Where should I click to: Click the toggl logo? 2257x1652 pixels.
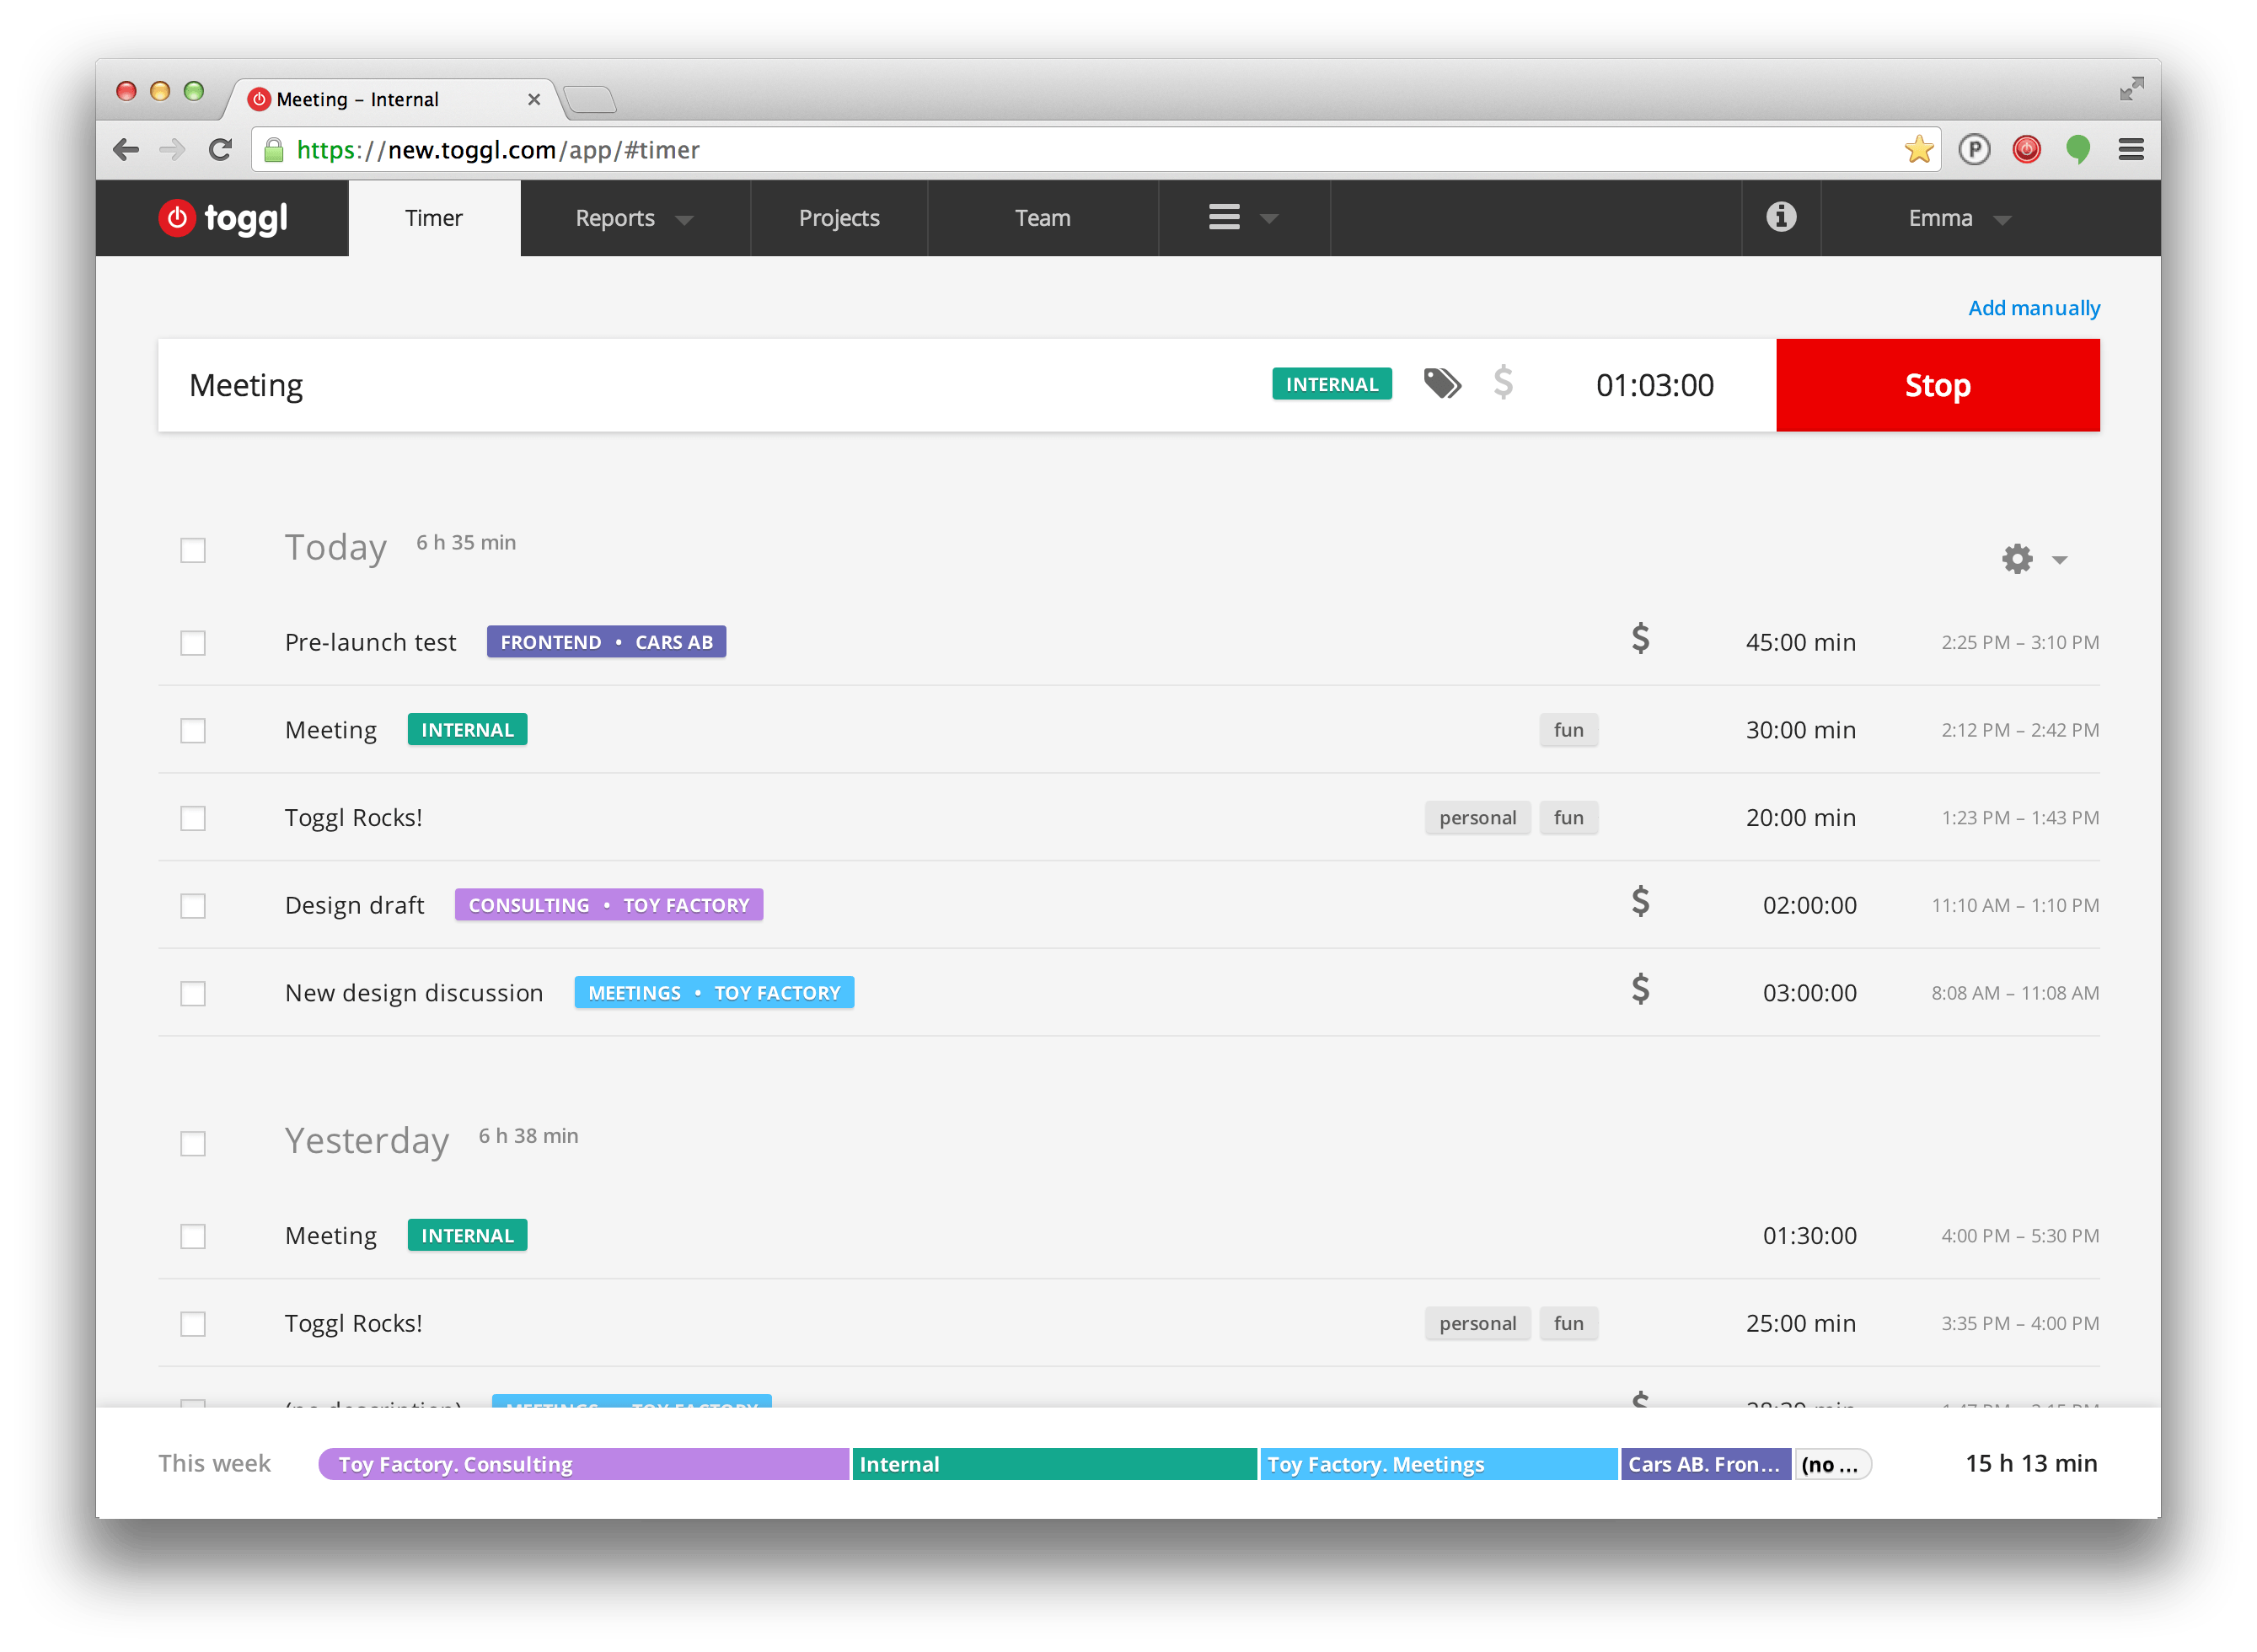pyautogui.click(x=224, y=218)
